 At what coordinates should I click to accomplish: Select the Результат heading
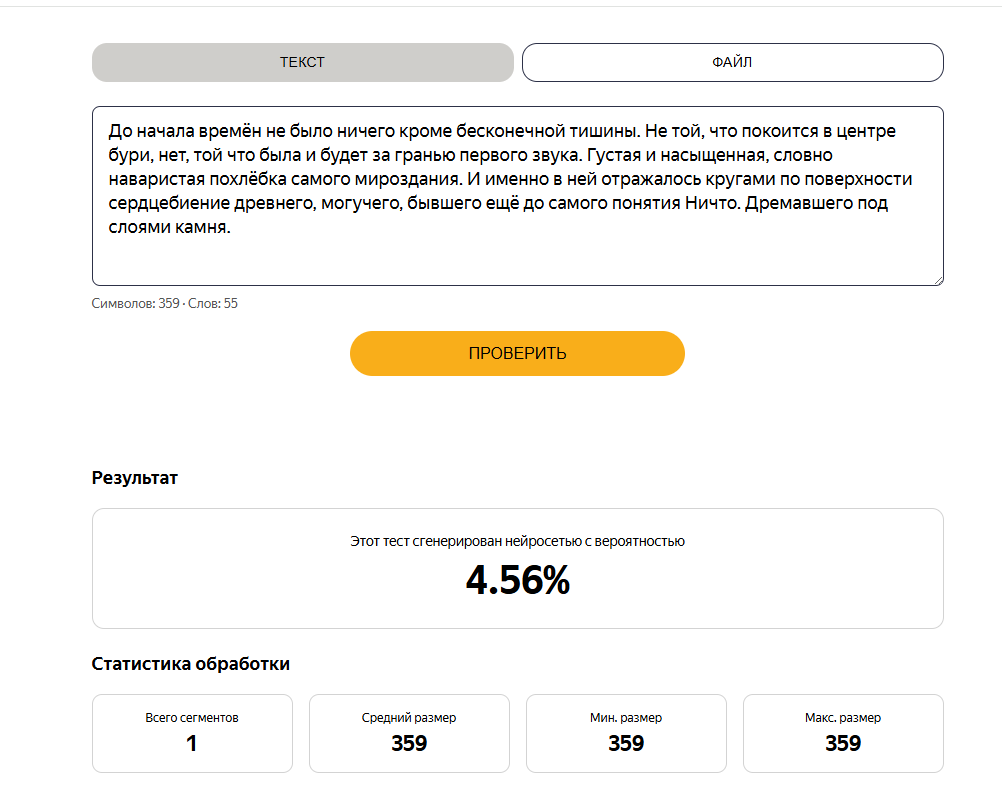pos(135,478)
